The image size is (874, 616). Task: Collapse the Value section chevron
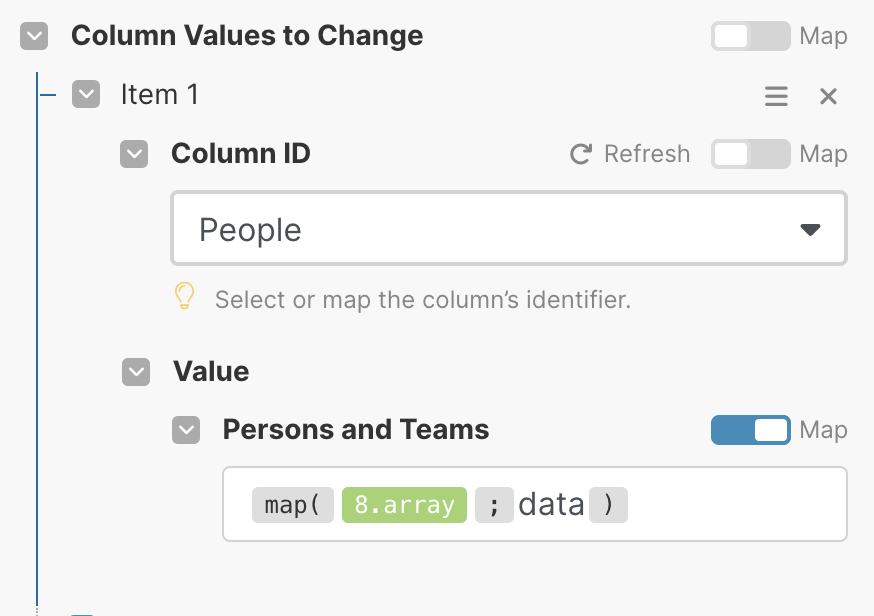click(x=136, y=372)
